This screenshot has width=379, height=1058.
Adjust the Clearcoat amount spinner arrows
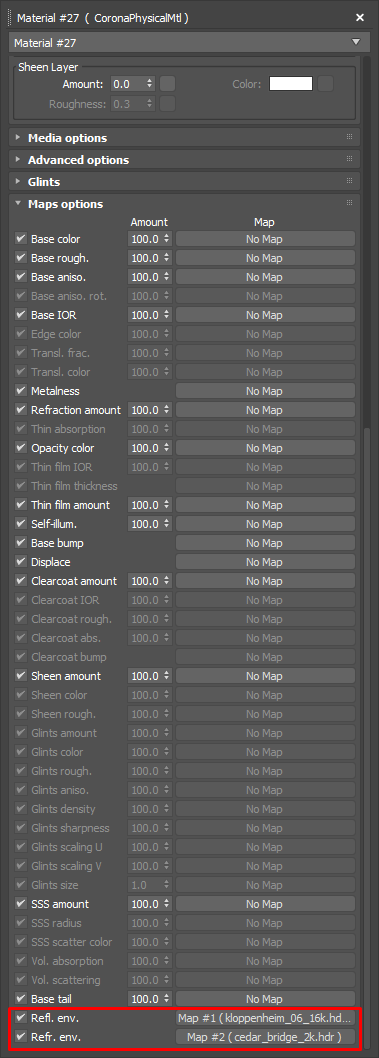167,581
